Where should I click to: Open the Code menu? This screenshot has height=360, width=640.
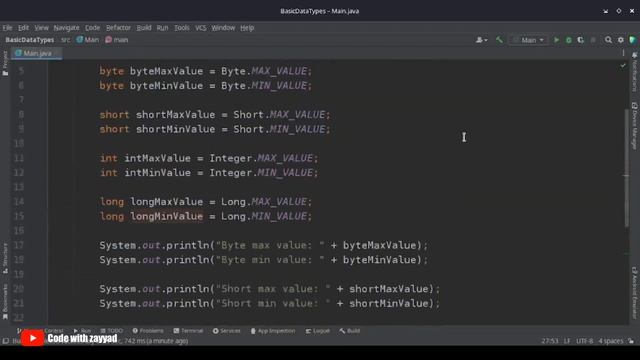tap(93, 28)
